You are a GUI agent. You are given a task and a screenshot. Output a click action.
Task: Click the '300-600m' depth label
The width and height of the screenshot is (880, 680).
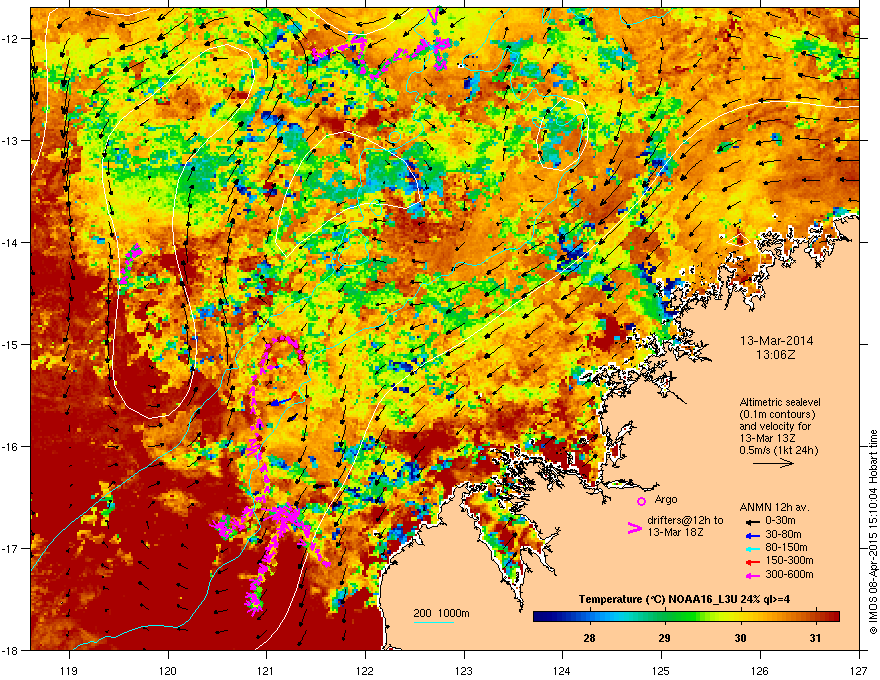[x=789, y=574]
